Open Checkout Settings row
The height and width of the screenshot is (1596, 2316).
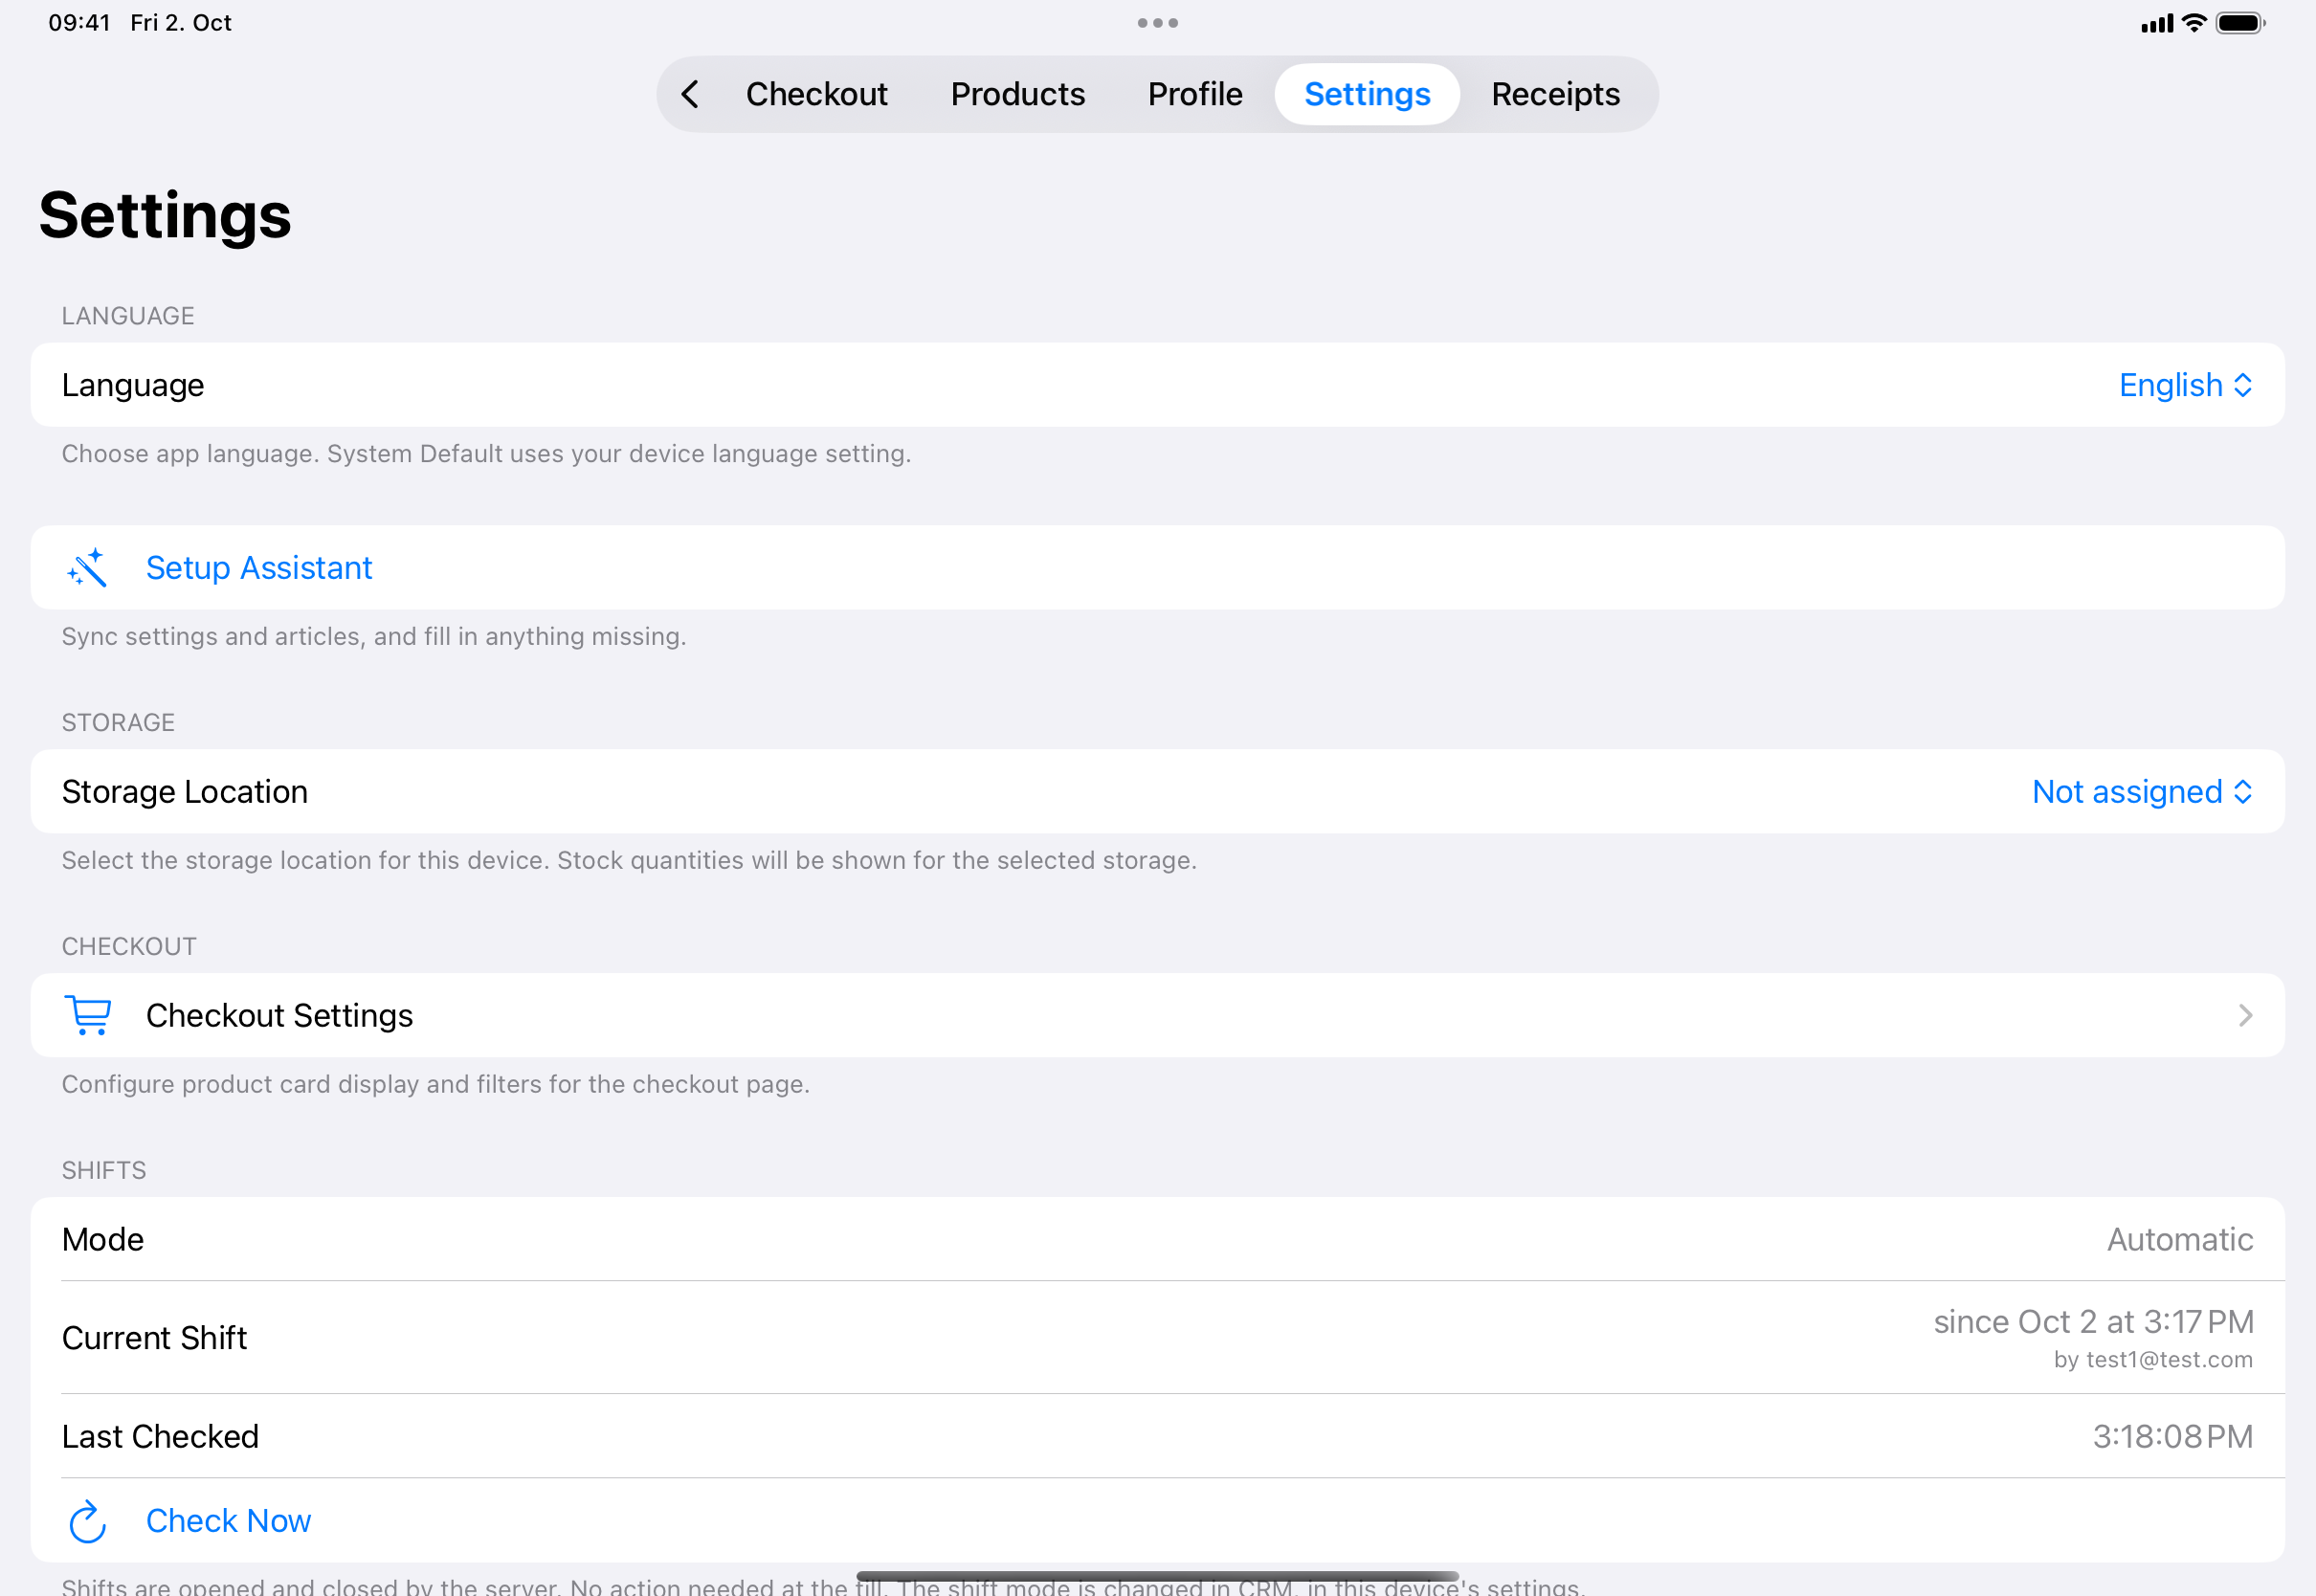coord(1158,1015)
